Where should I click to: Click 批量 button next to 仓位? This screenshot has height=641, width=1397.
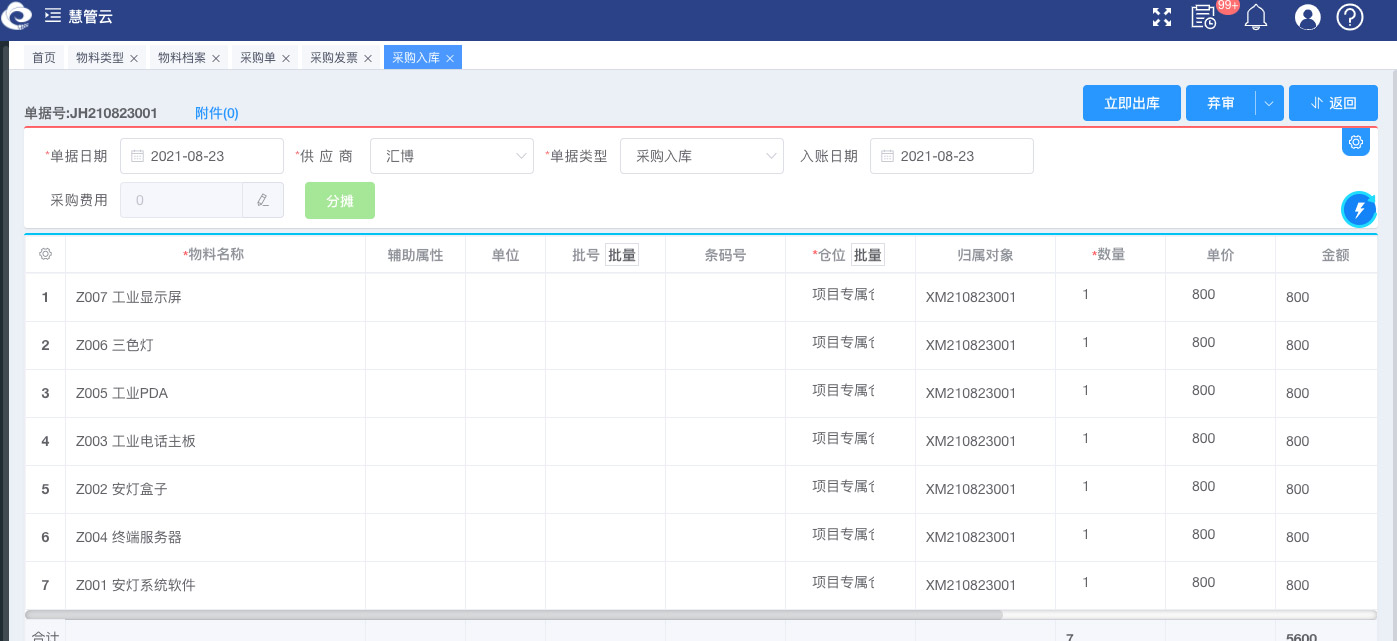868,255
